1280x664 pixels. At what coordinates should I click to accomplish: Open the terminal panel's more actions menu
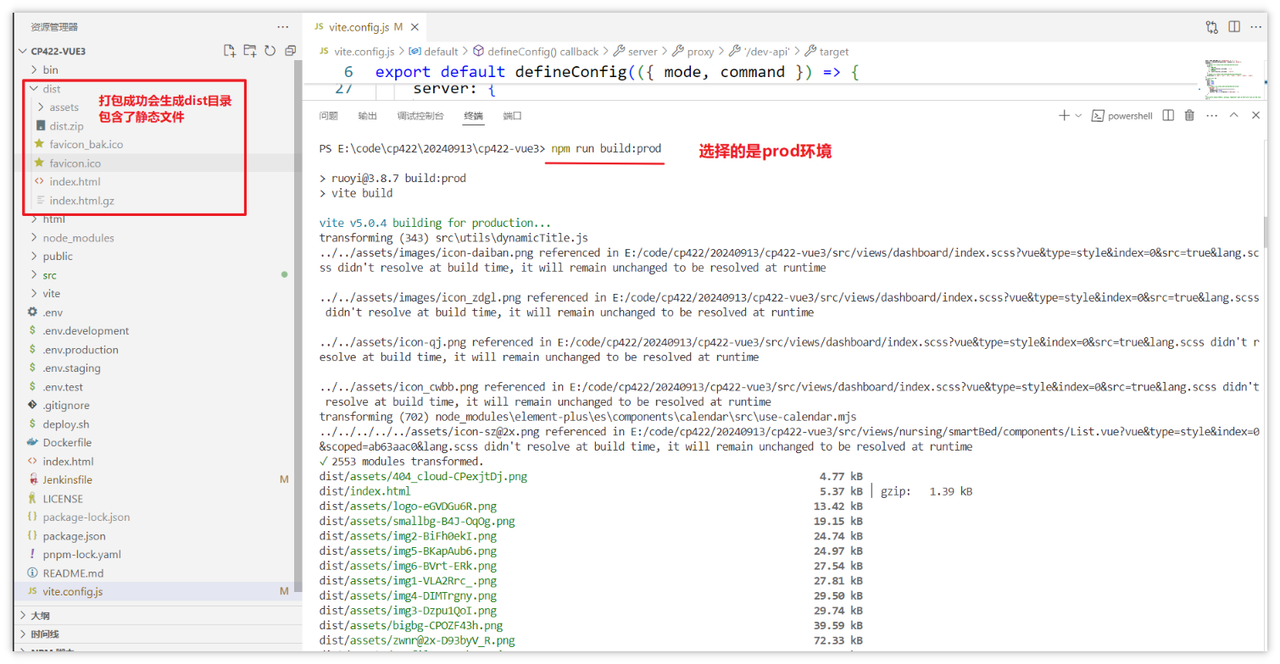point(1212,116)
